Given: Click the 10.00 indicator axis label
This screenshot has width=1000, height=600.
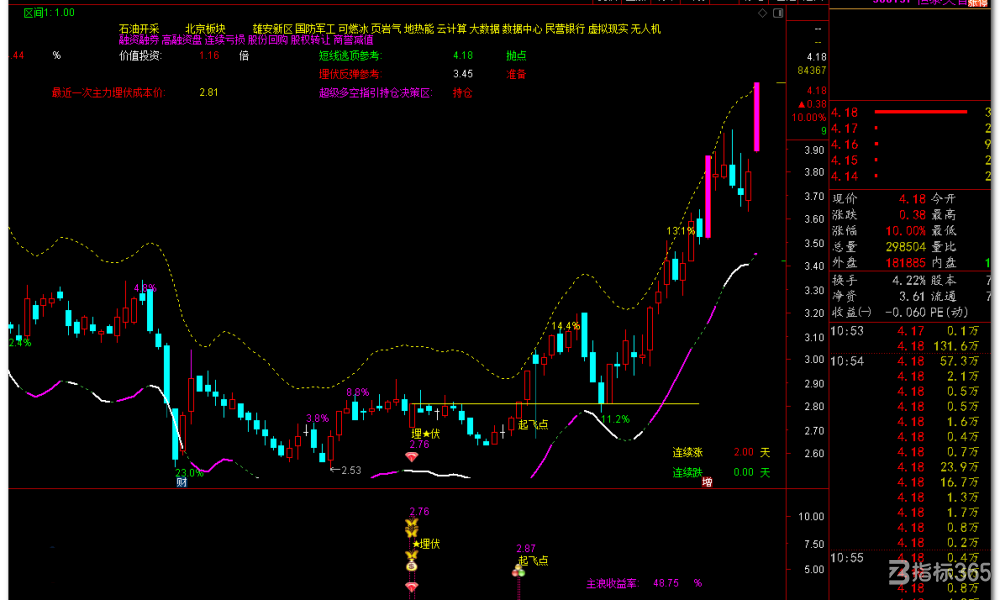Looking at the screenshot, I should click(x=811, y=516).
